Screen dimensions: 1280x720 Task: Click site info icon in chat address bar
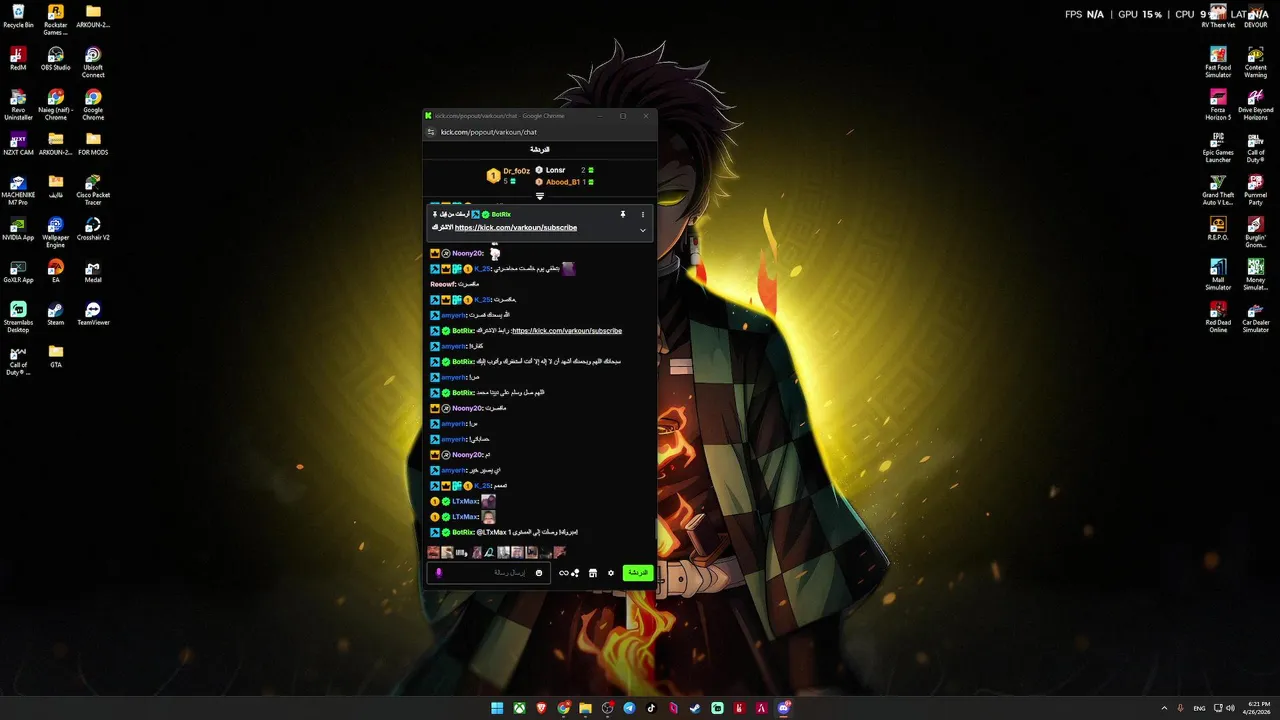[431, 132]
